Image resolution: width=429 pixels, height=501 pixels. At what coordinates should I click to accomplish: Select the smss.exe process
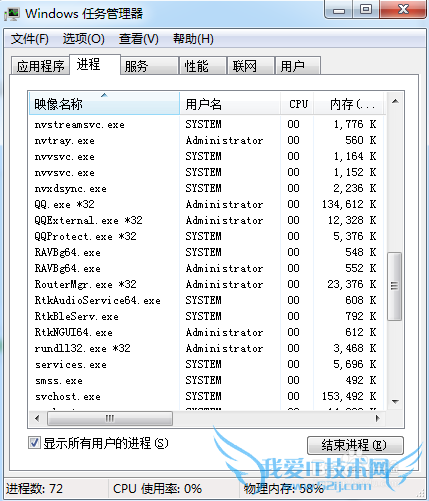click(207, 380)
